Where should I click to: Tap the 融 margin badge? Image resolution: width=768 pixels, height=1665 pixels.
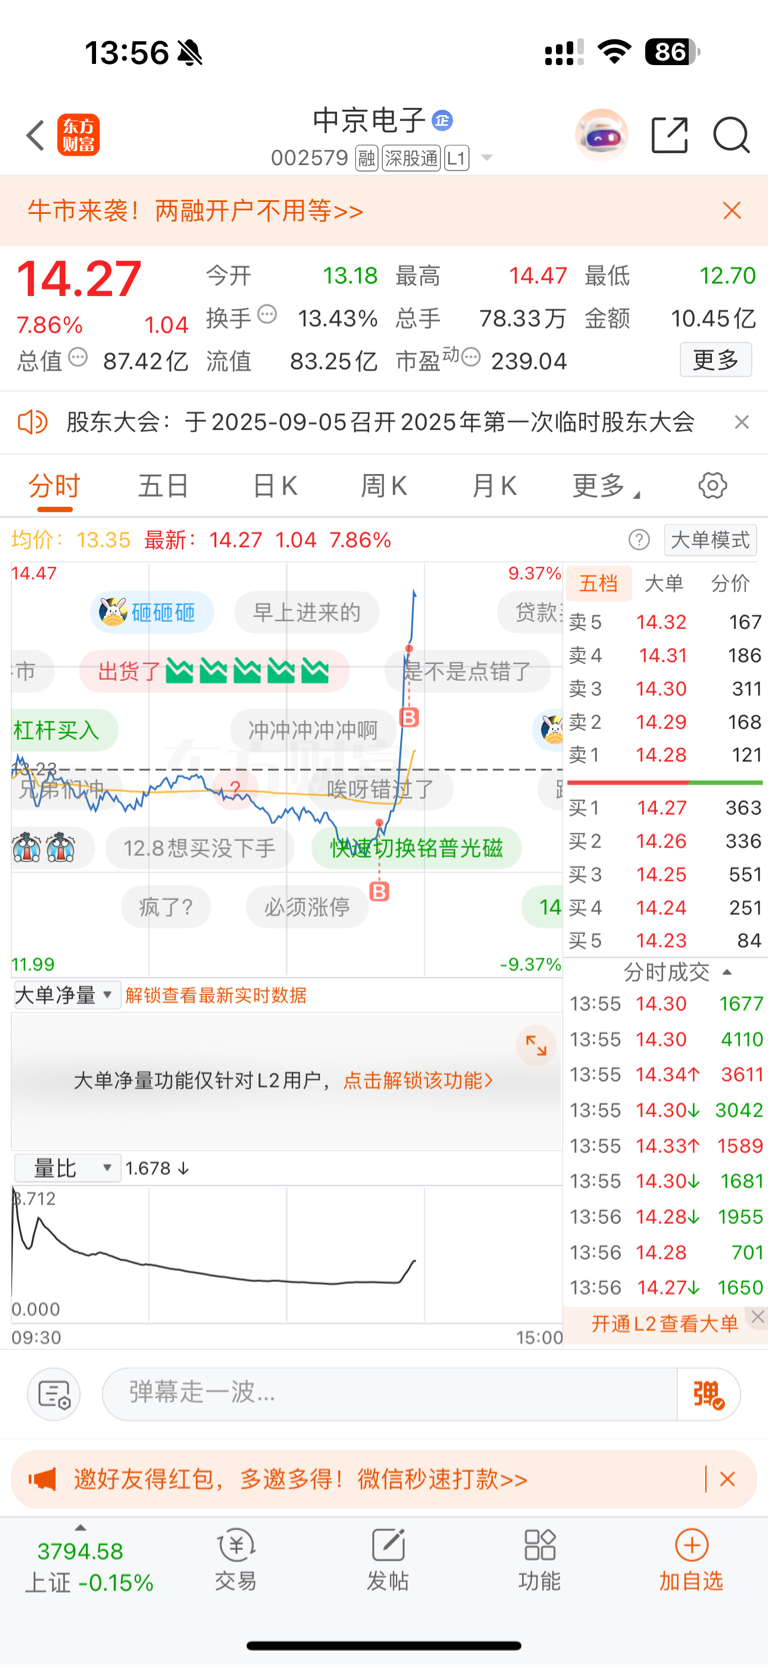(x=366, y=158)
